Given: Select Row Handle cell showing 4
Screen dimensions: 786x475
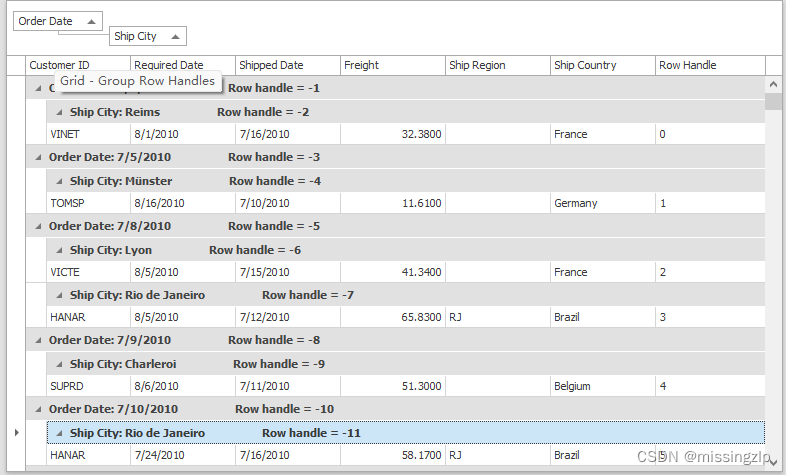Looking at the screenshot, I should pyautogui.click(x=710, y=386).
